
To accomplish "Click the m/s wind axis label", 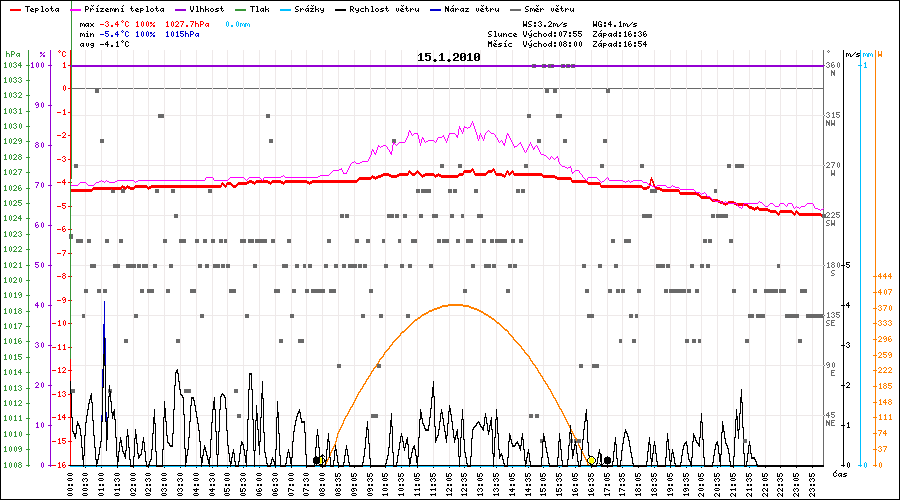I will pyautogui.click(x=851, y=54).
